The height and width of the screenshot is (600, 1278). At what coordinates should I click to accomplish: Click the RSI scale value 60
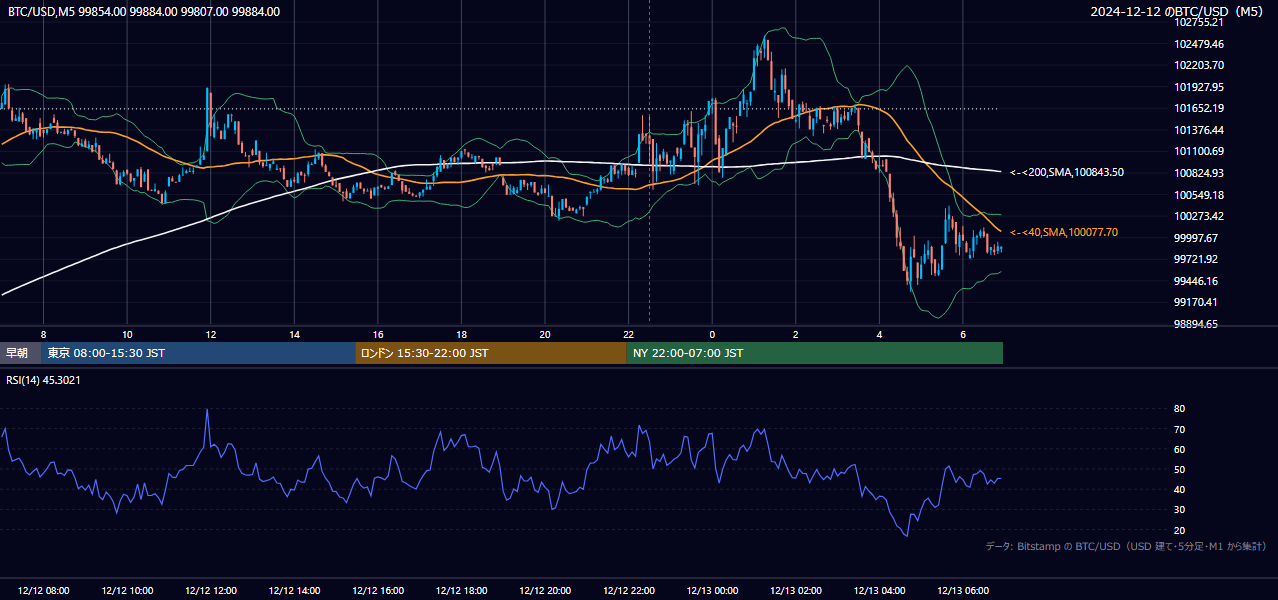[x=1180, y=449]
